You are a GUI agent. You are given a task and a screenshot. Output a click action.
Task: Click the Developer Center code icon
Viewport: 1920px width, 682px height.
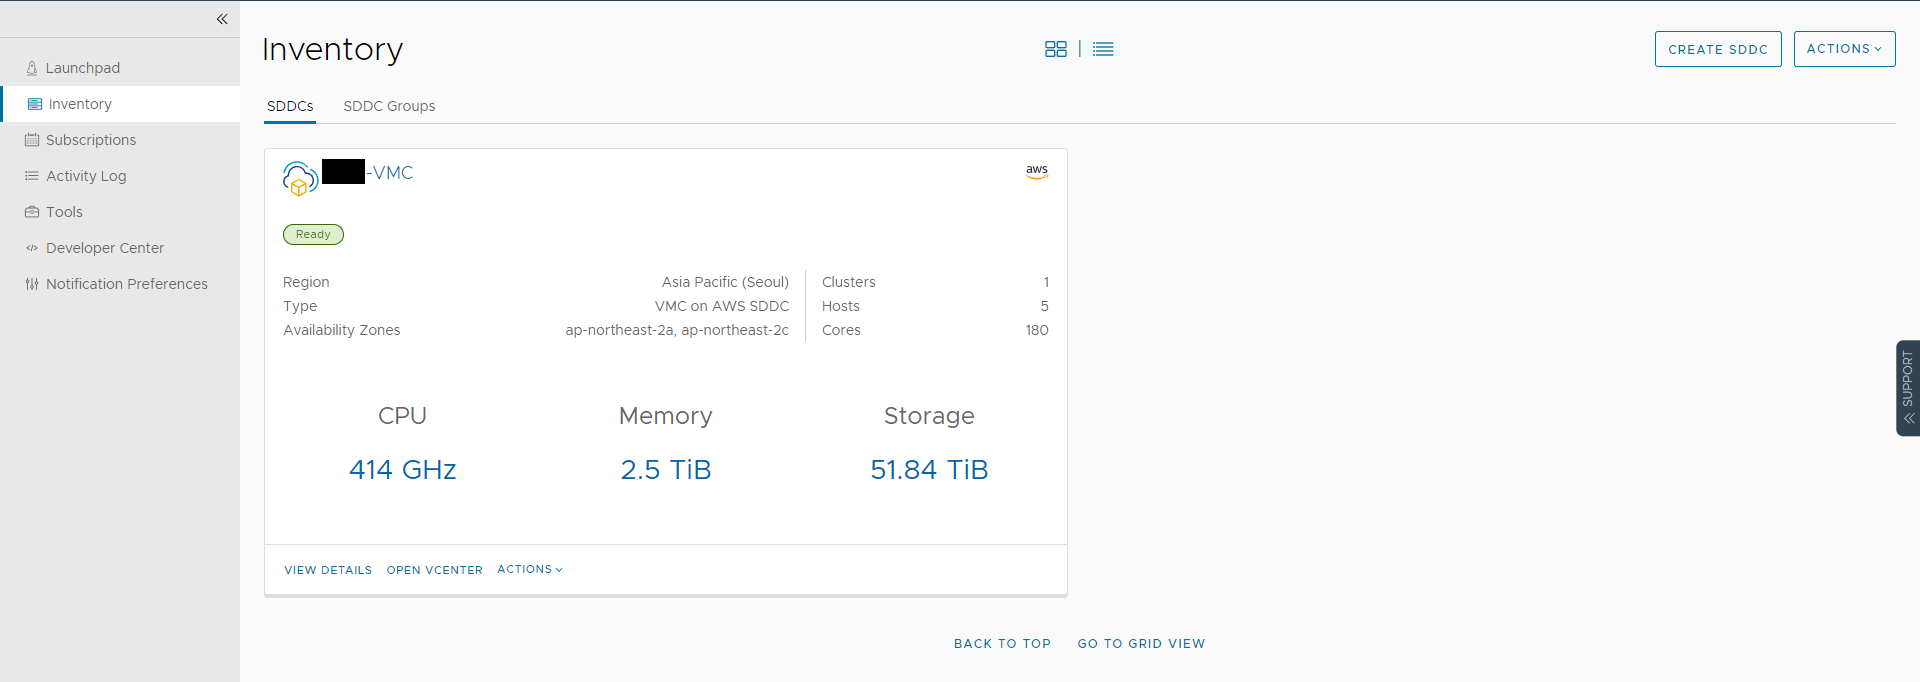pyautogui.click(x=32, y=248)
